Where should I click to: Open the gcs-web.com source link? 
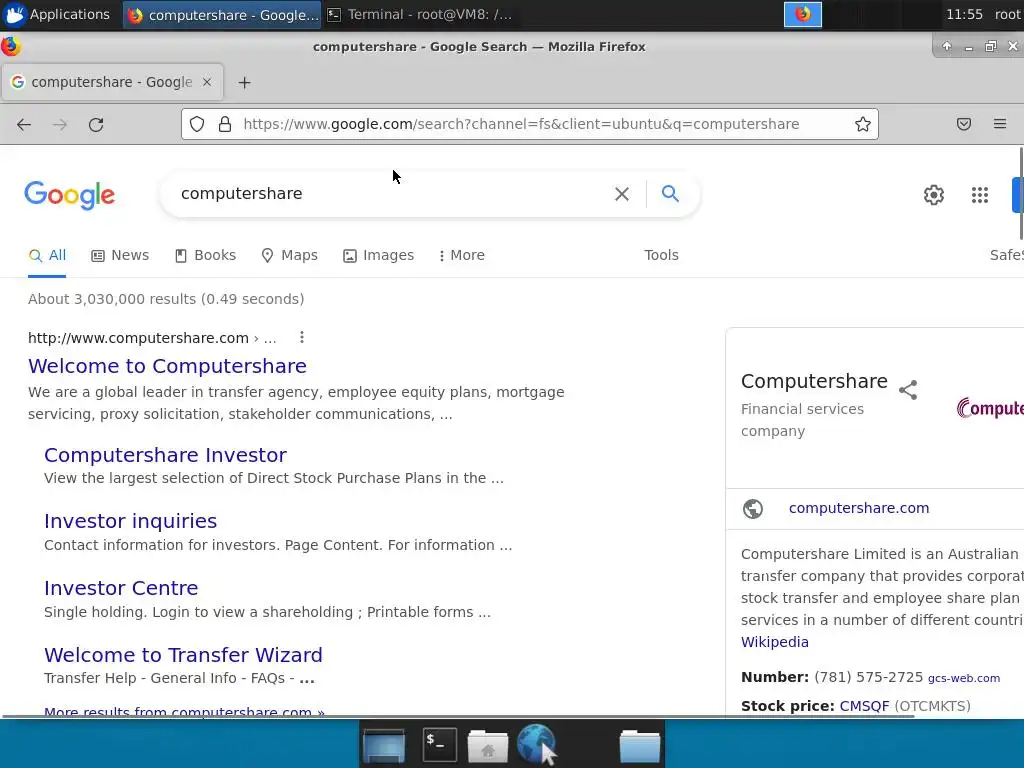click(964, 679)
